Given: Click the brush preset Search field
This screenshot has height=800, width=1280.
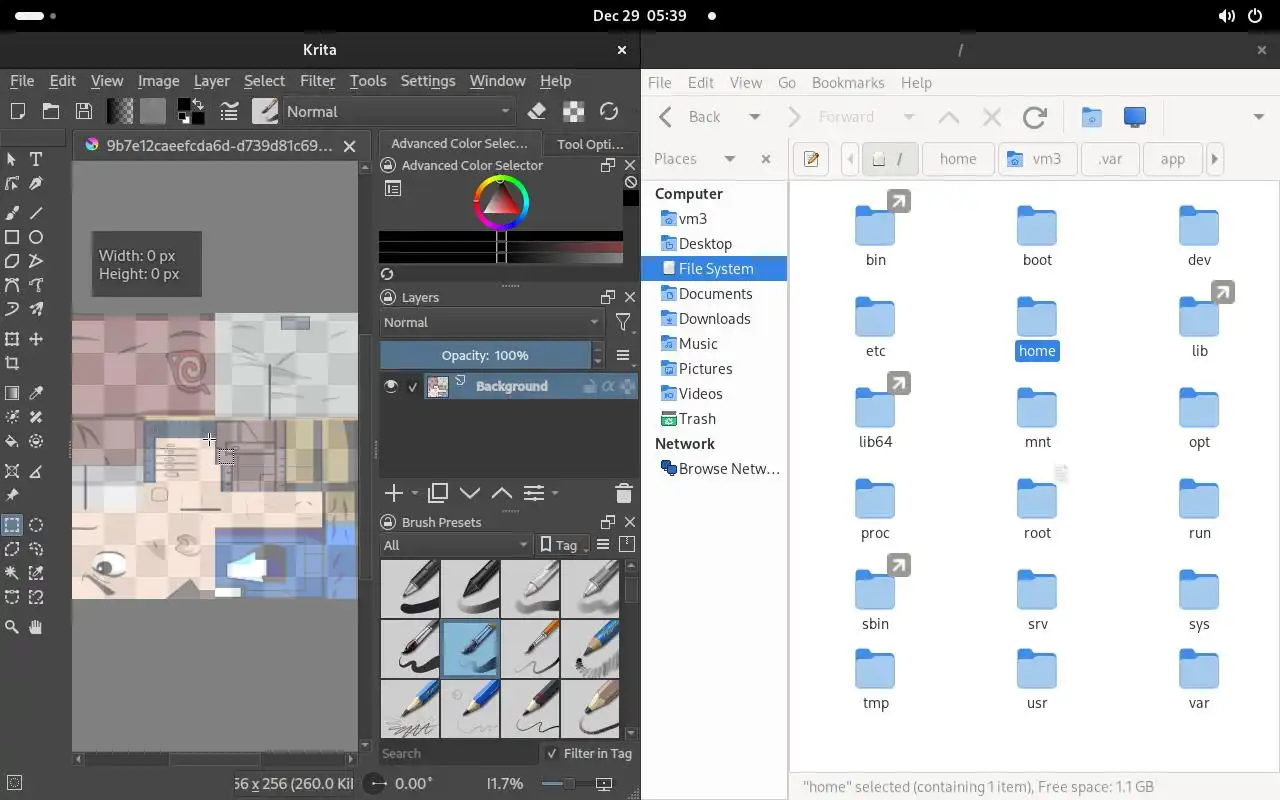Looking at the screenshot, I should [x=458, y=753].
